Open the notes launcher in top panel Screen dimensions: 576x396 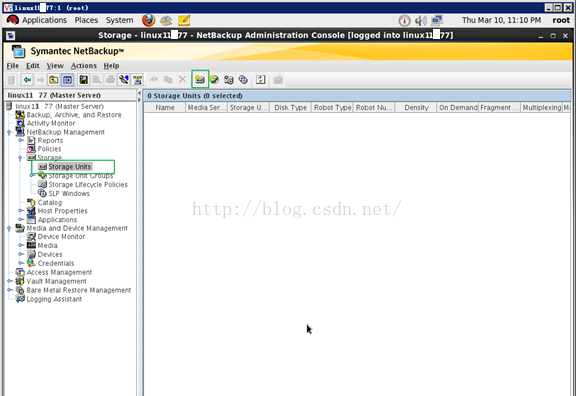click(184, 20)
